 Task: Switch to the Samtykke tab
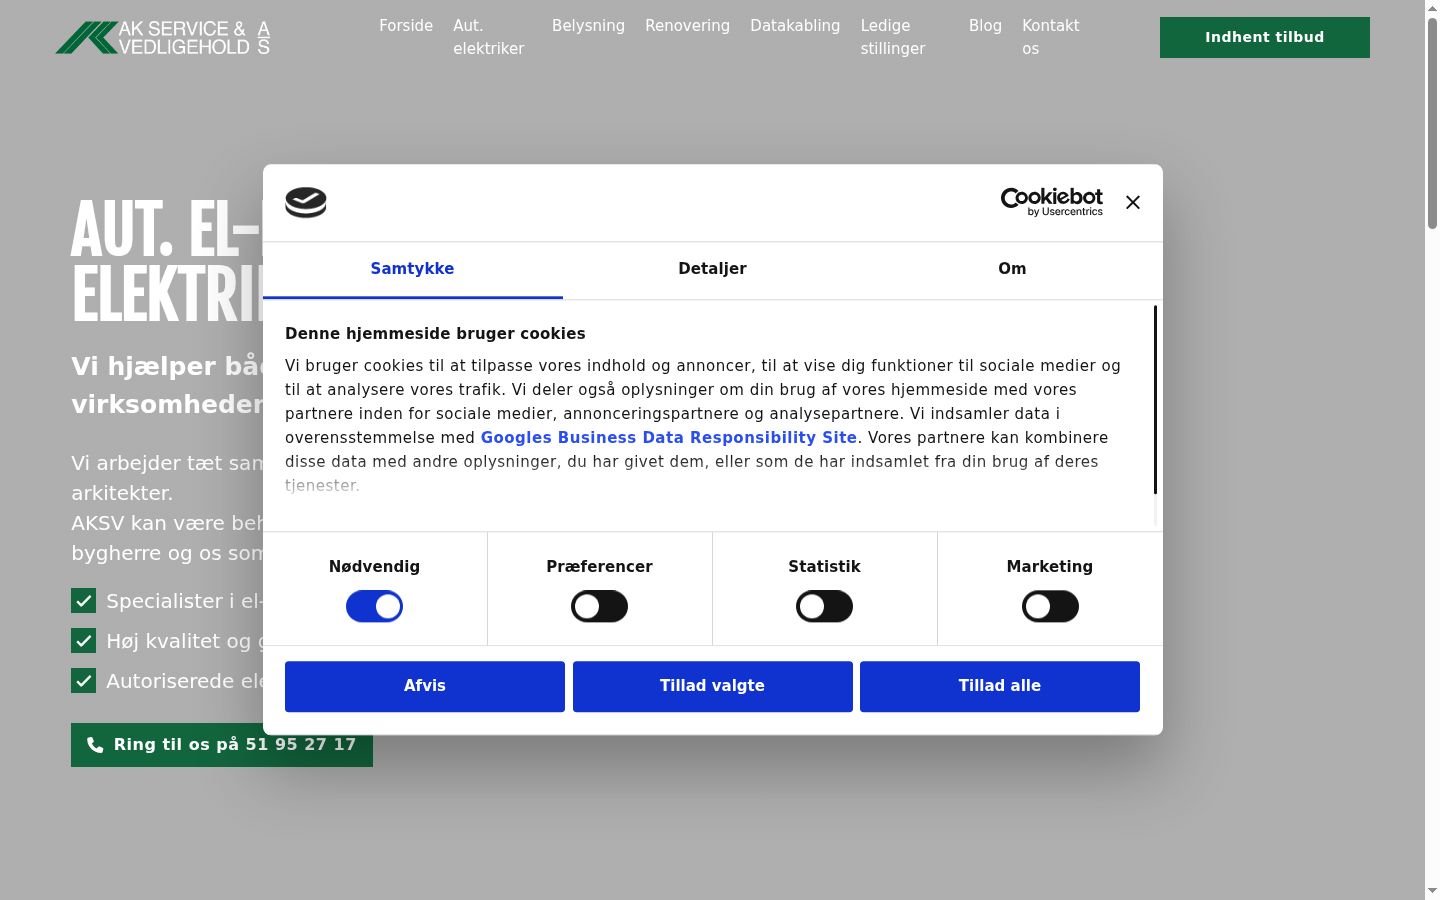(413, 269)
